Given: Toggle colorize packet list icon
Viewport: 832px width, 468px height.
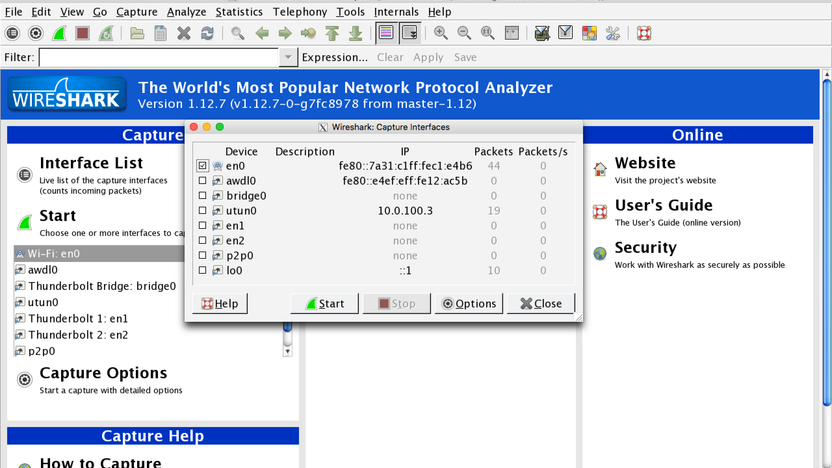Looking at the screenshot, I should [386, 33].
